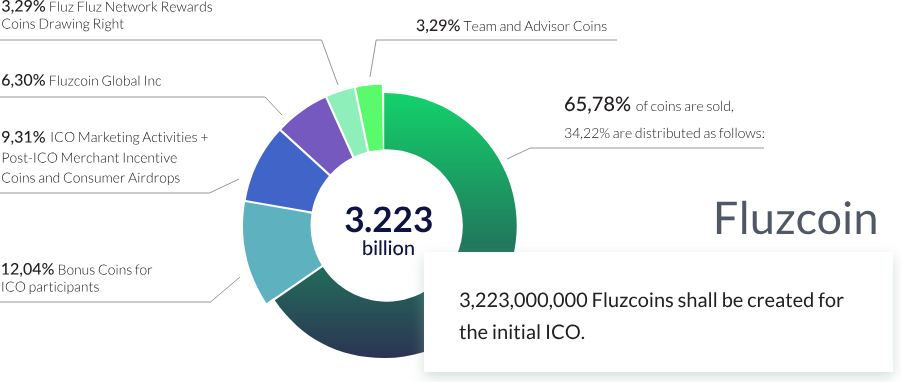901x382 pixels.
Task: Click the 6,30% Fluzcoin Global Inc label
Action: click(x=81, y=80)
